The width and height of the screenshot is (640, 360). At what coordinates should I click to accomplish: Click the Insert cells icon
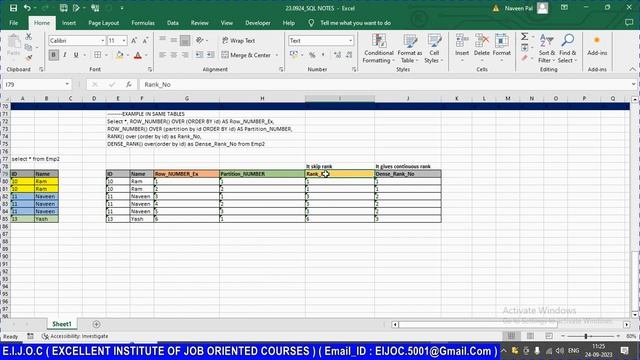462,41
